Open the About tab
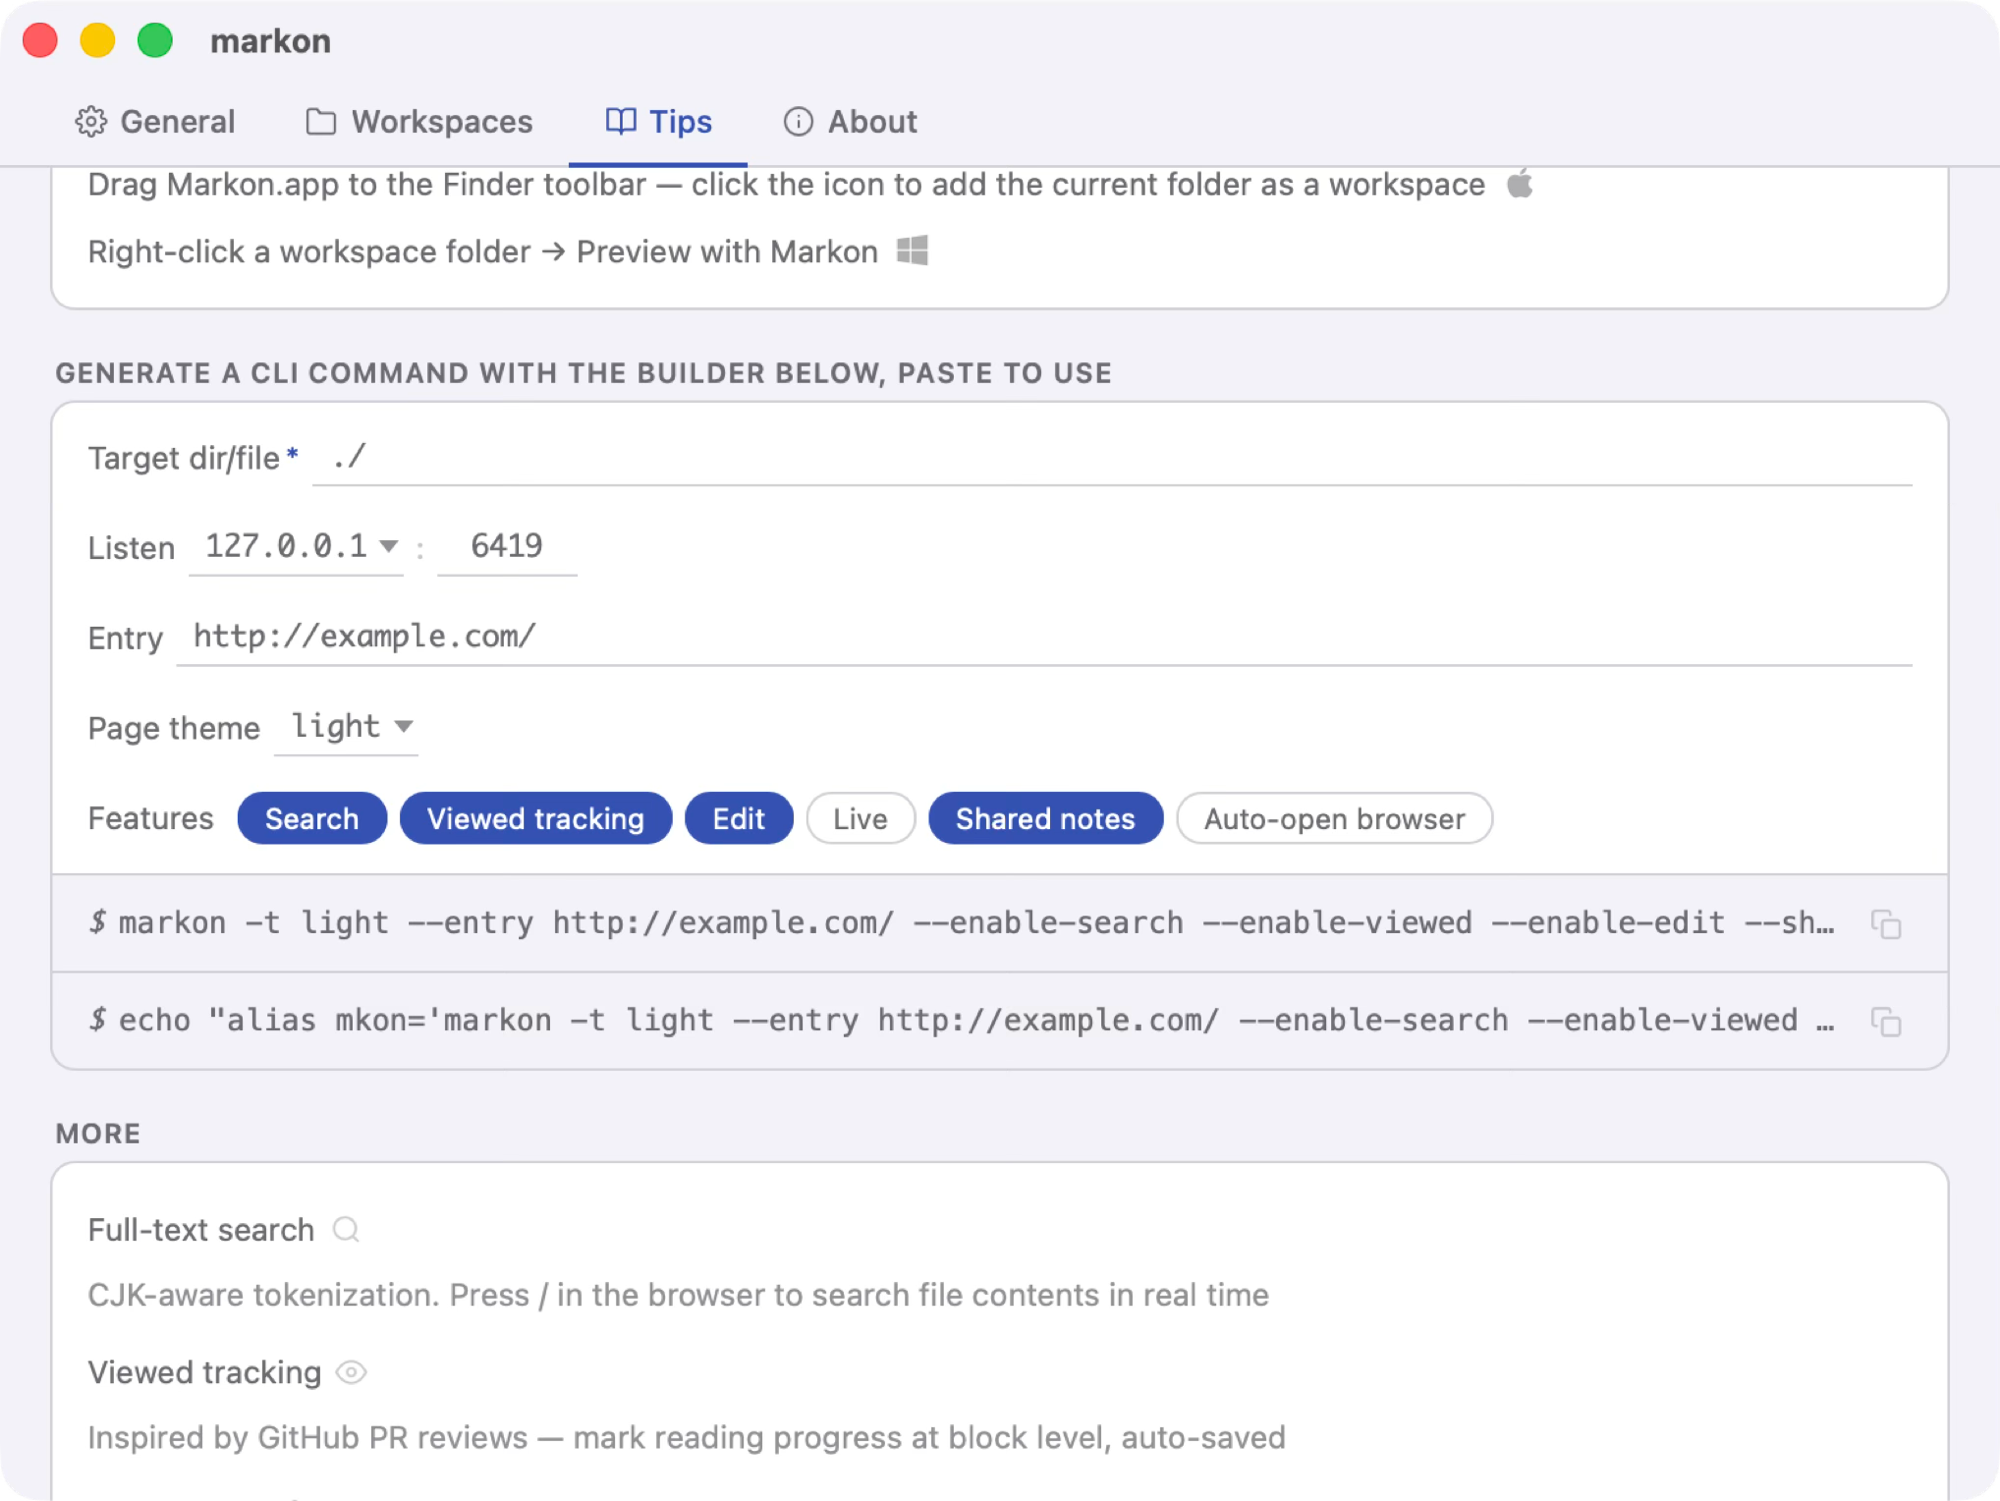 pyautogui.click(x=850, y=122)
